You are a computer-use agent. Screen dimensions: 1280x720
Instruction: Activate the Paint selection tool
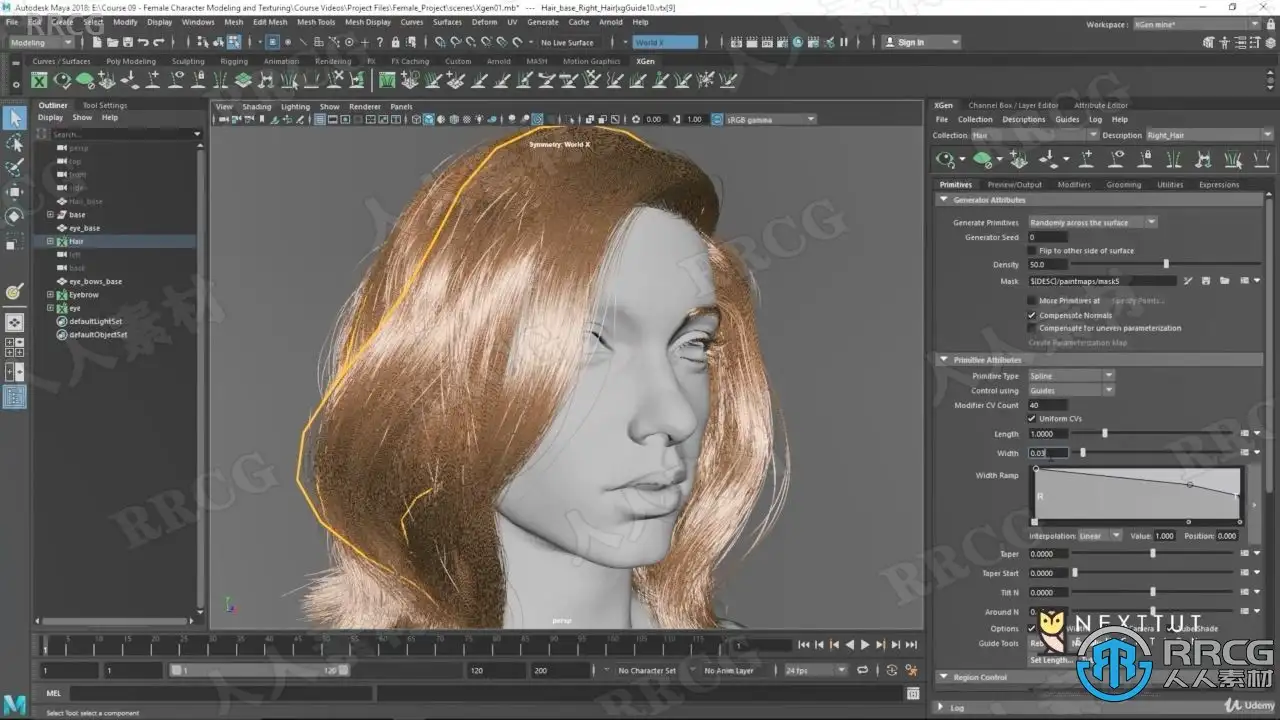point(15,167)
